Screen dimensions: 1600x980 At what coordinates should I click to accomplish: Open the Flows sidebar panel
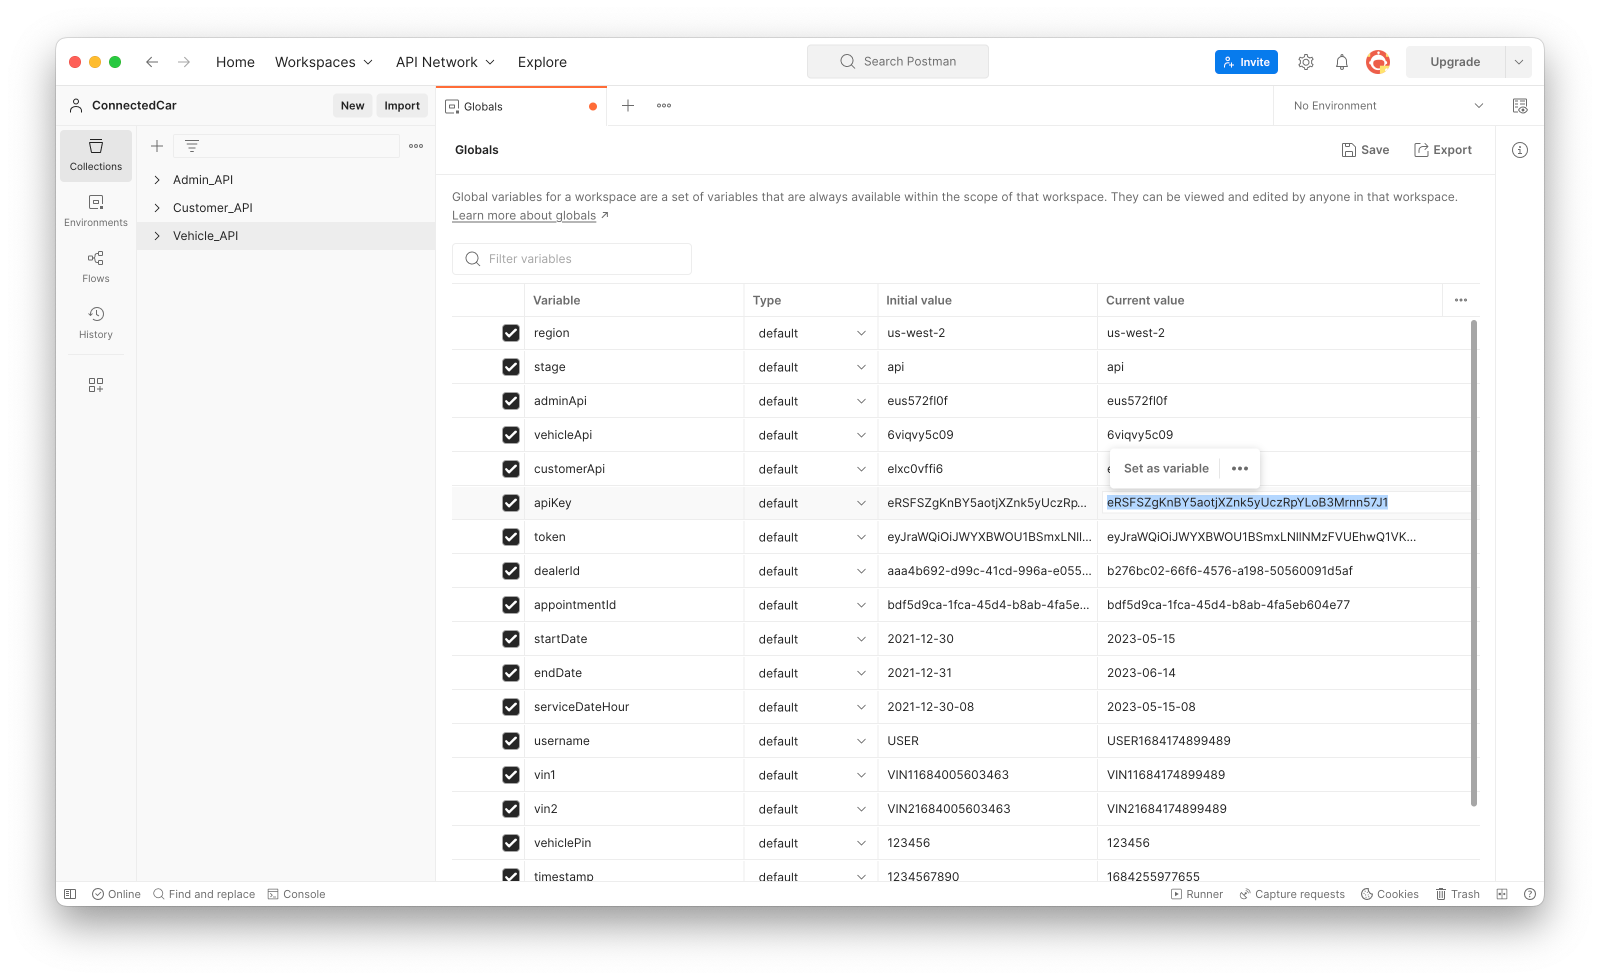coord(96,267)
